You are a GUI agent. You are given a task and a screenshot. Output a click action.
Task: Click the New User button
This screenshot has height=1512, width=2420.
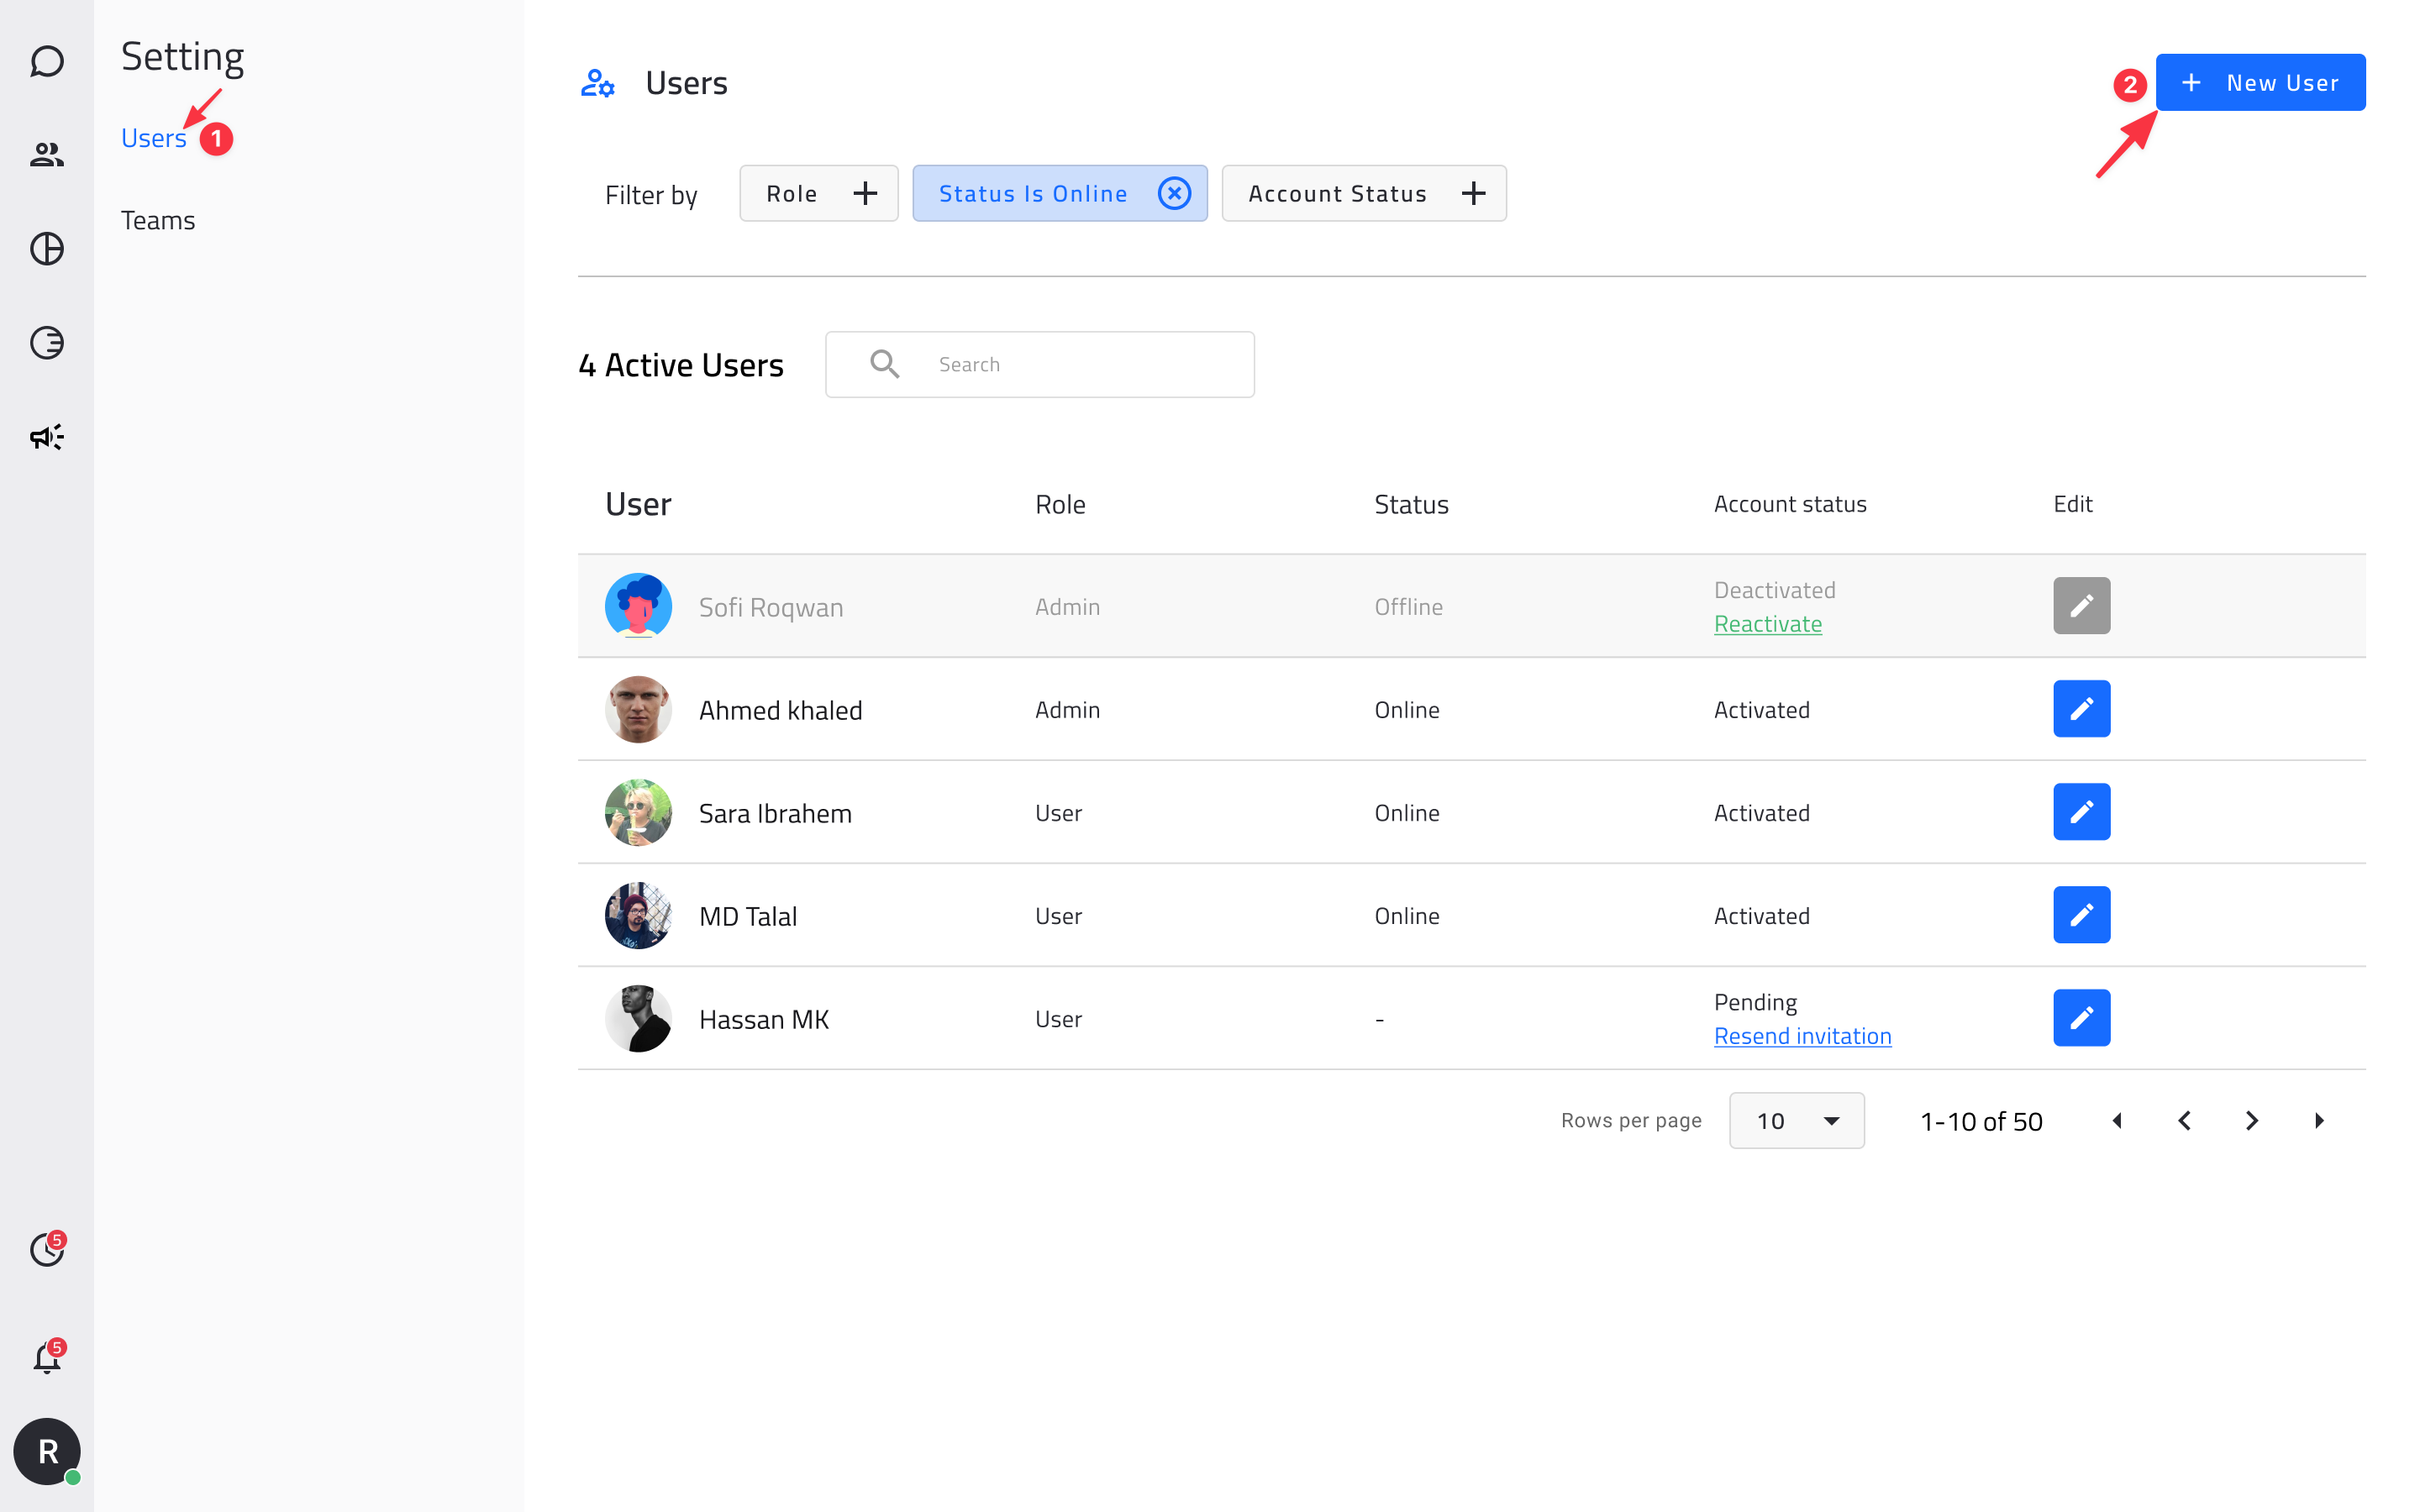(2260, 82)
